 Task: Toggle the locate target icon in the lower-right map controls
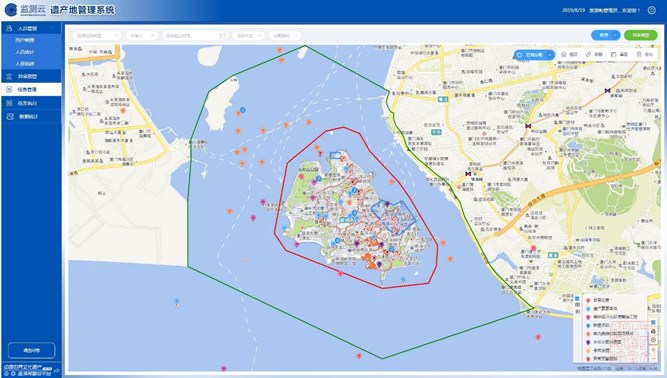point(653,339)
